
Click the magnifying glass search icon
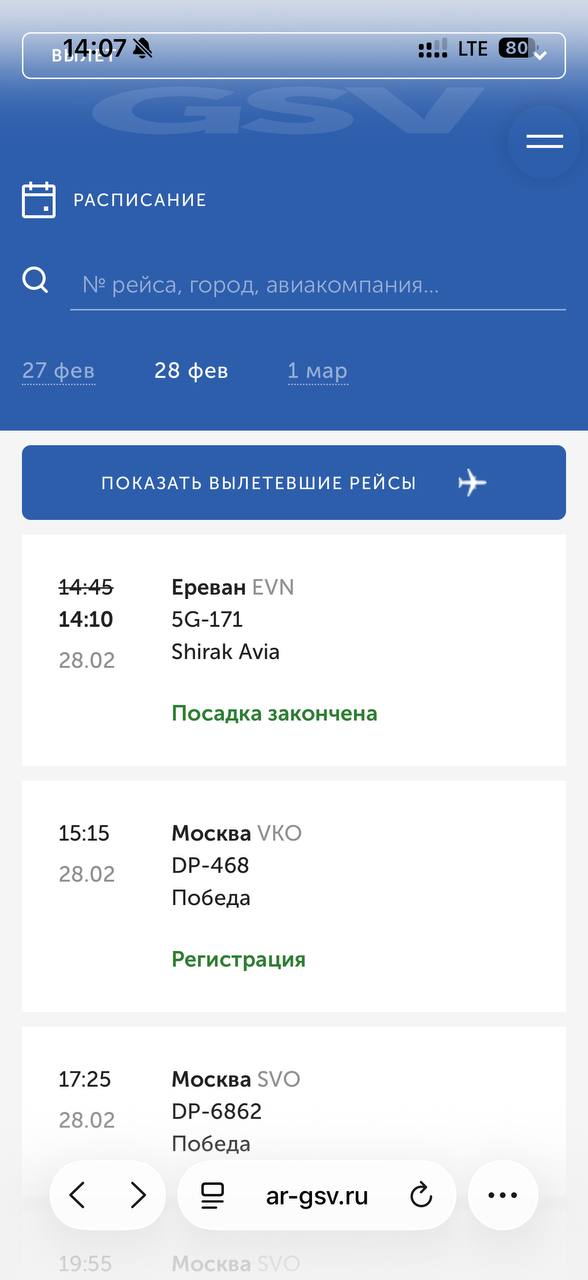pos(35,281)
